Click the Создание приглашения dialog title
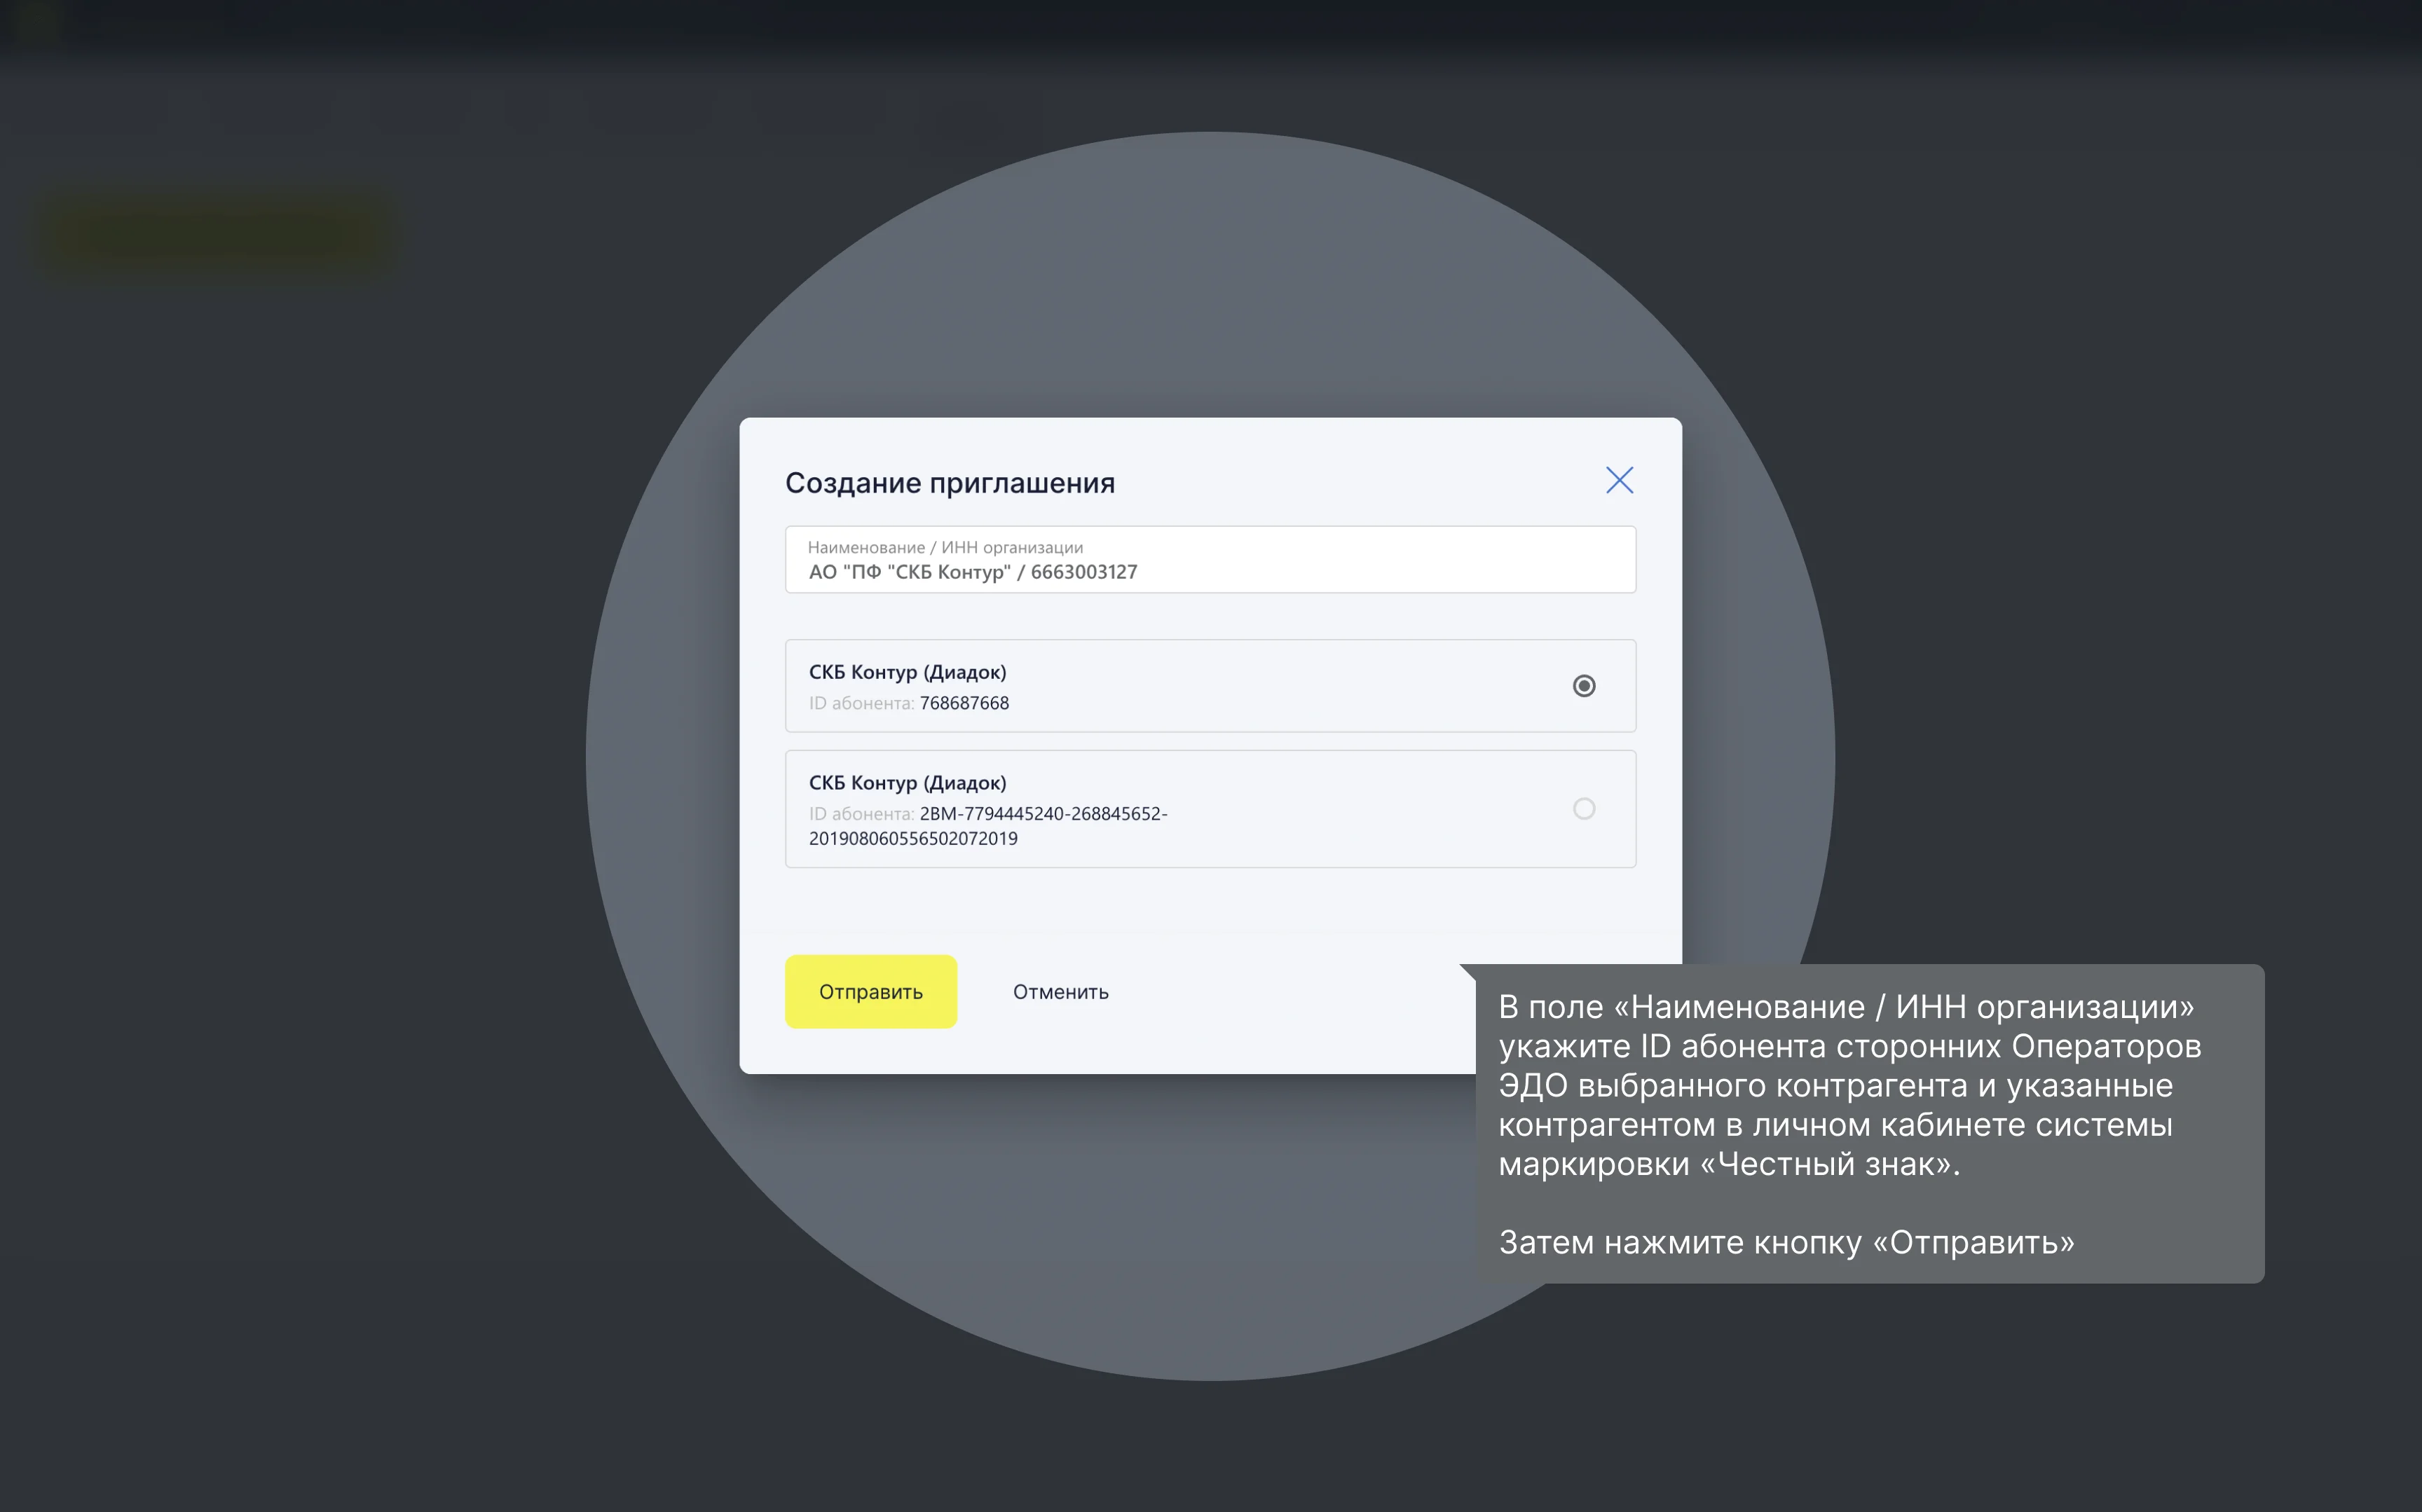The width and height of the screenshot is (2422, 1512). 950,483
